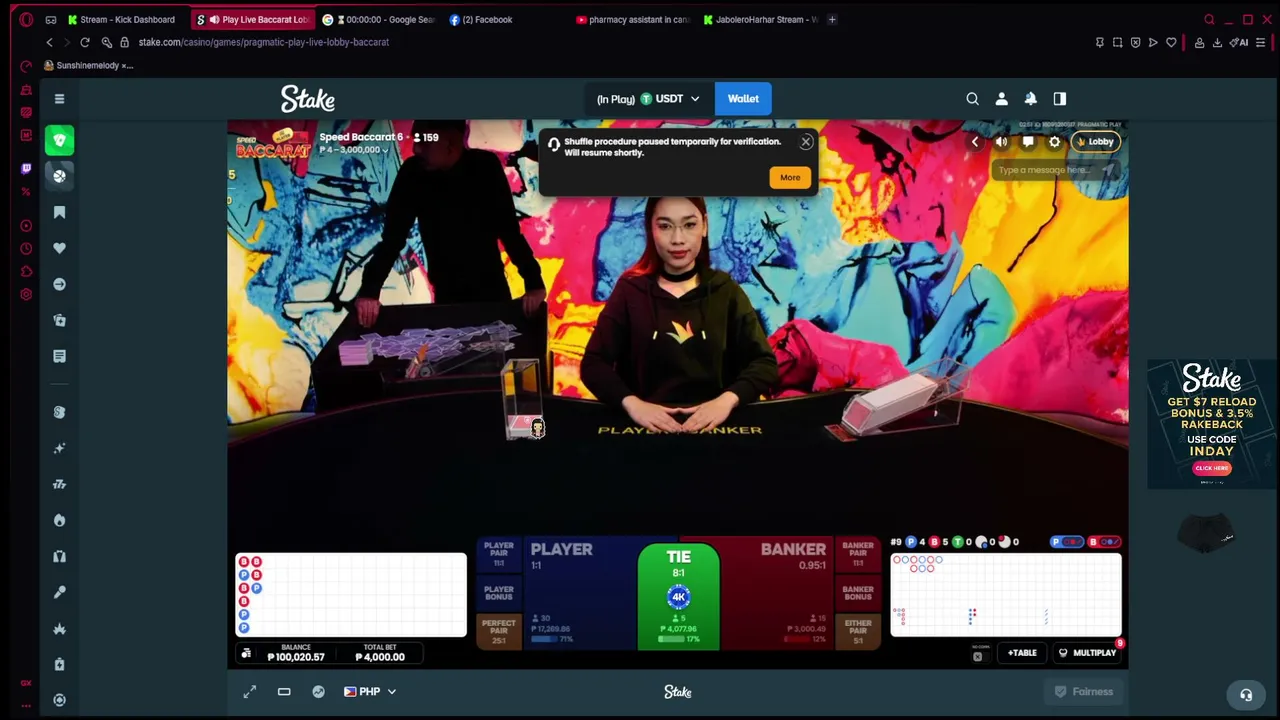The image size is (1280, 720).
Task: Place a bet on BANKER
Action: tap(777, 594)
